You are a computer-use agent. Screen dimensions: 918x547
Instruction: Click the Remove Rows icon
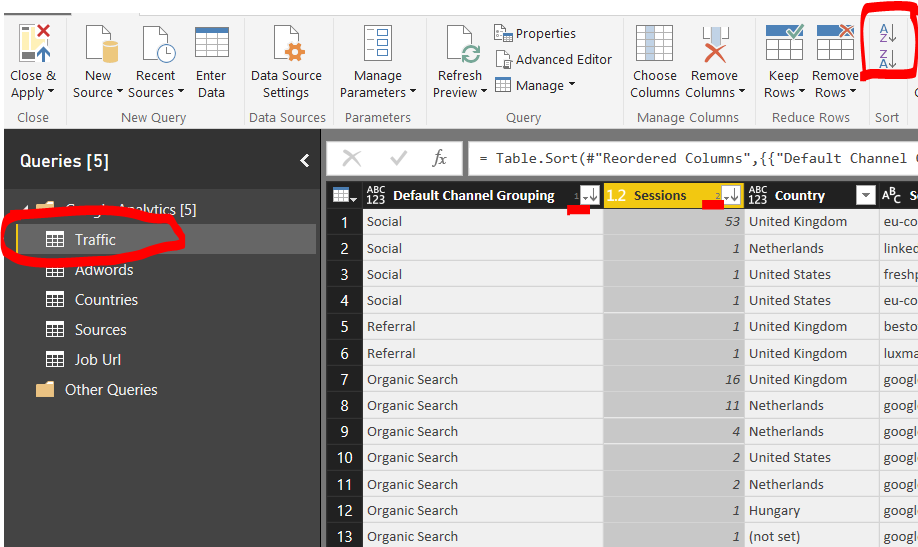tap(835, 42)
